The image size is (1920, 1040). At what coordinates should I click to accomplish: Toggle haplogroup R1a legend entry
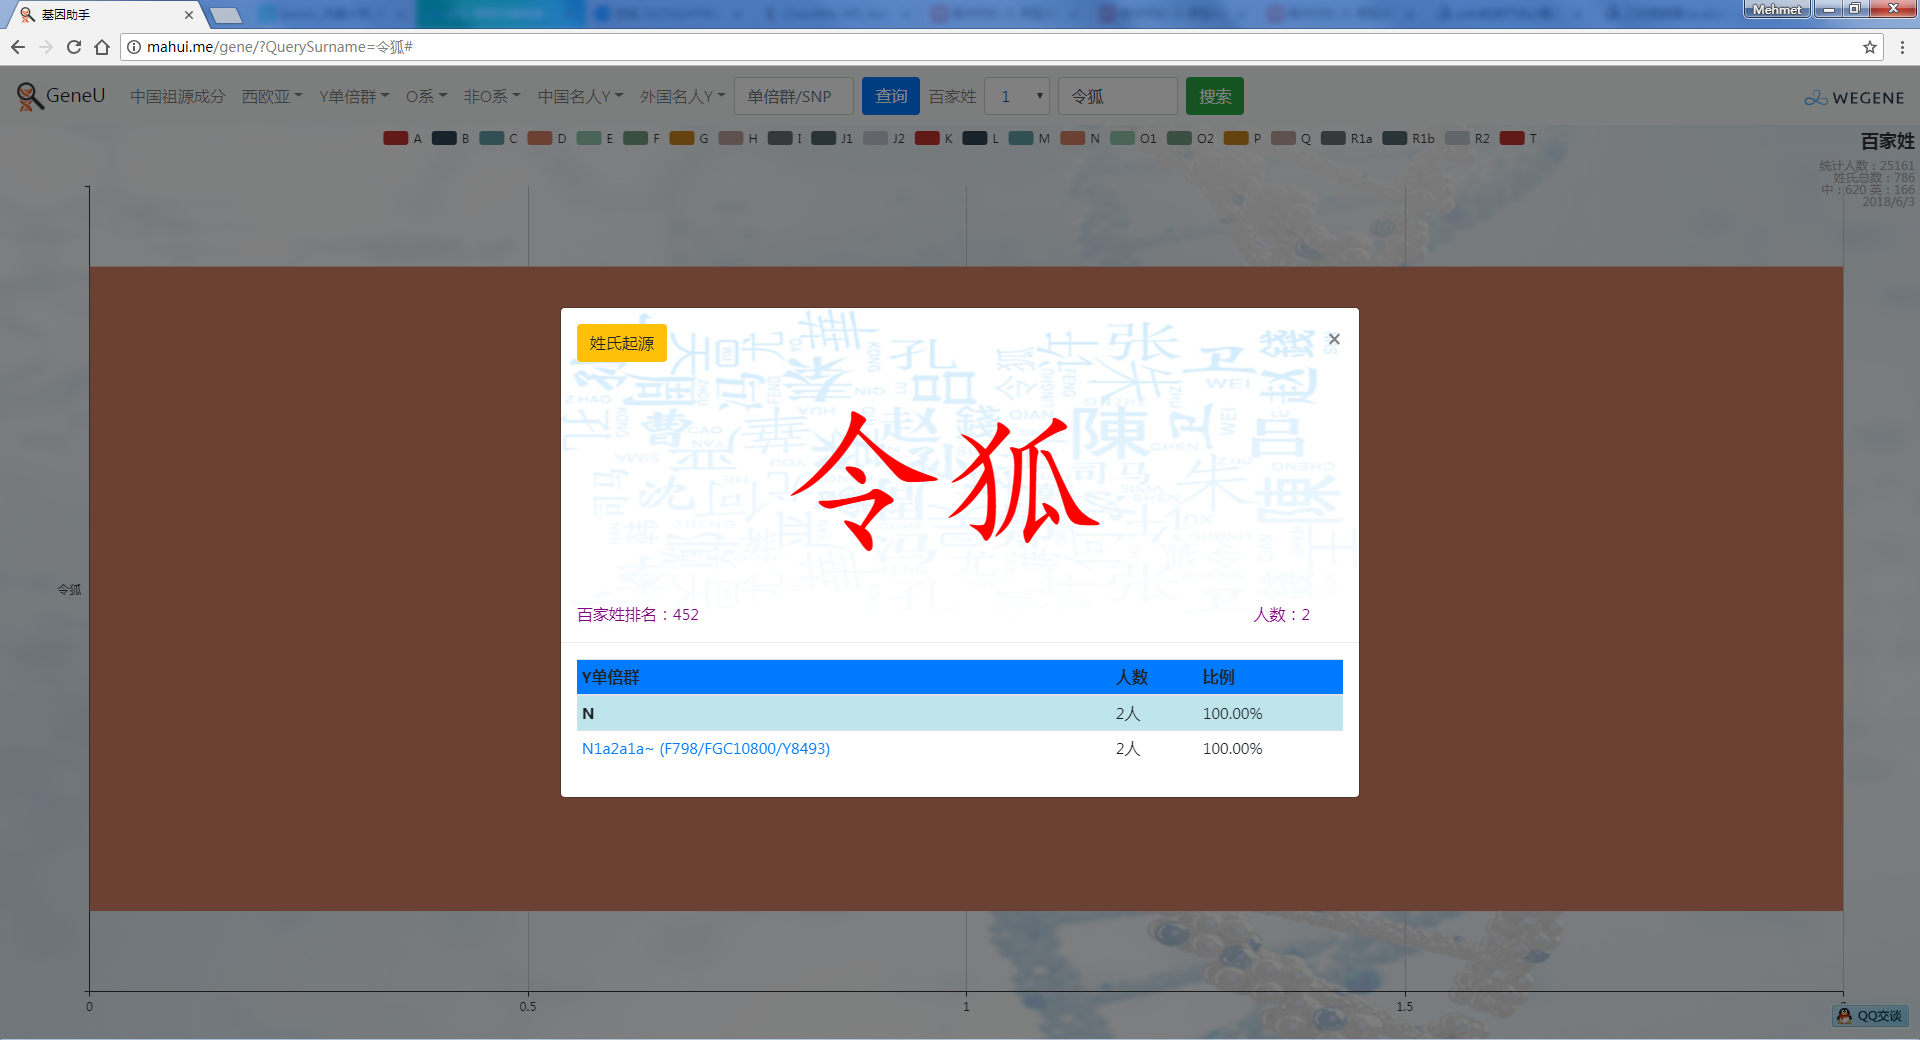click(x=1347, y=138)
